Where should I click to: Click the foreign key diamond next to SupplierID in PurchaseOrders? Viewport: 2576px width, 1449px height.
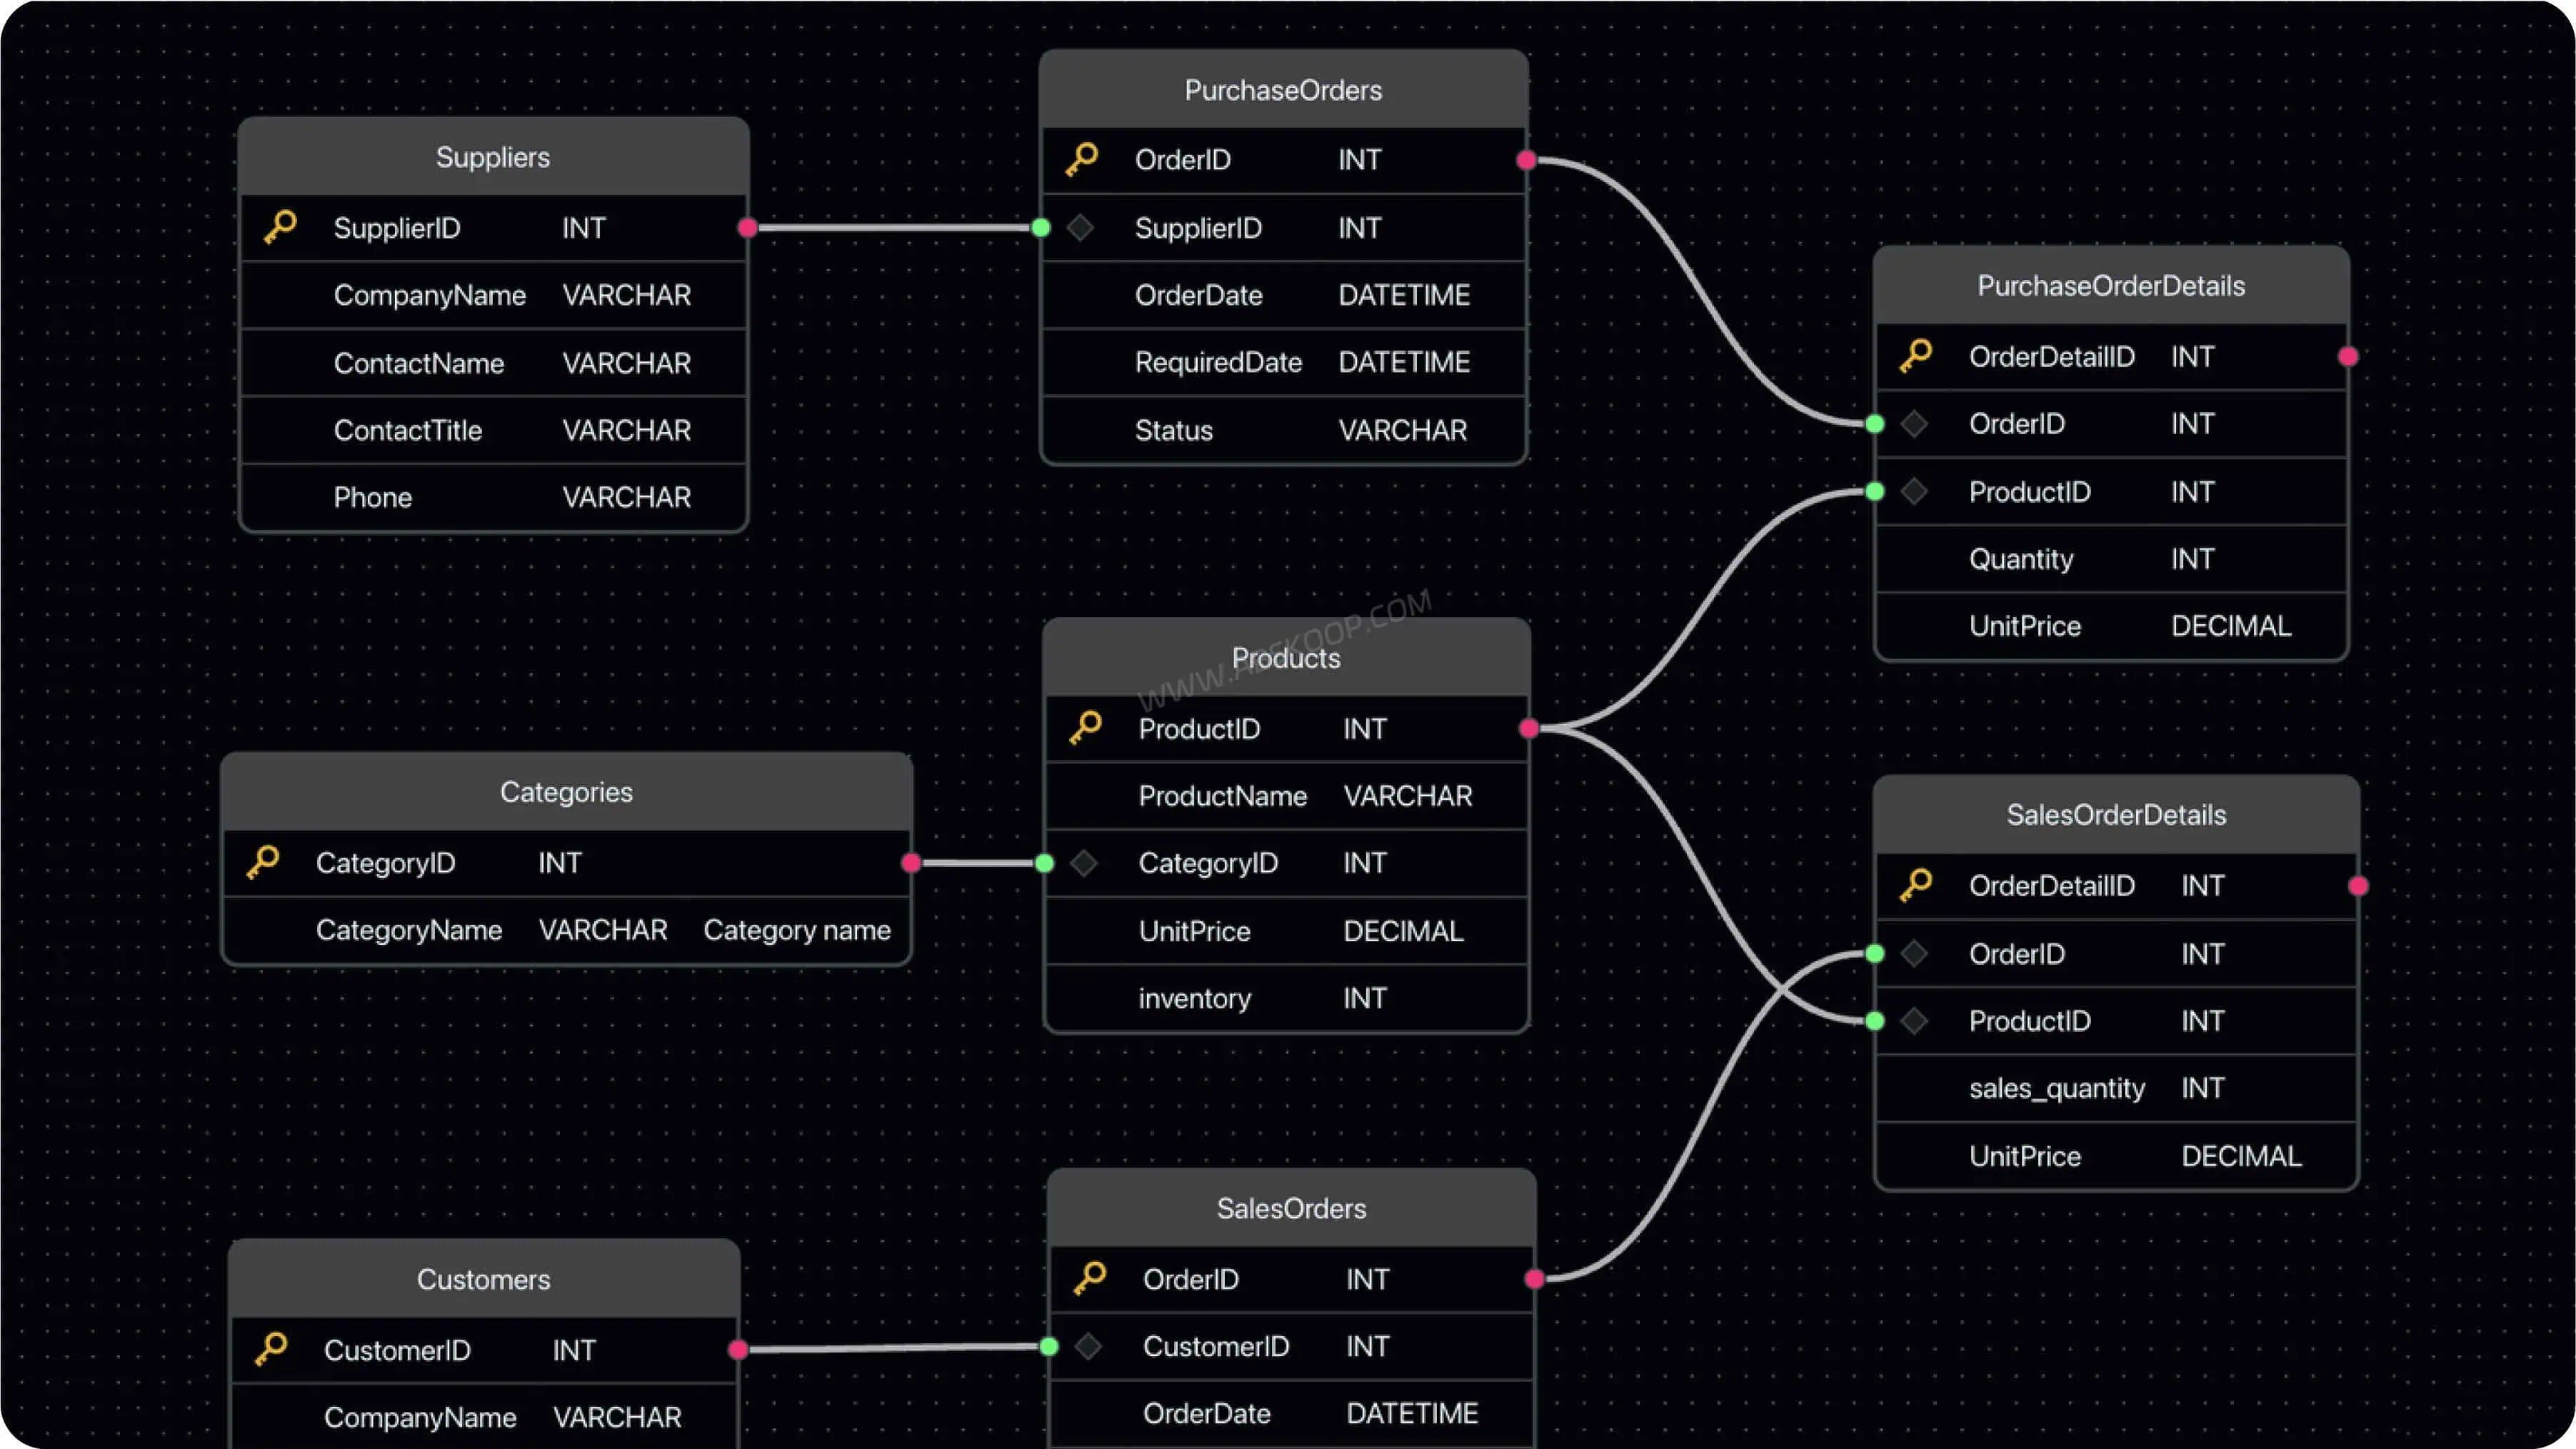pyautogui.click(x=1080, y=228)
